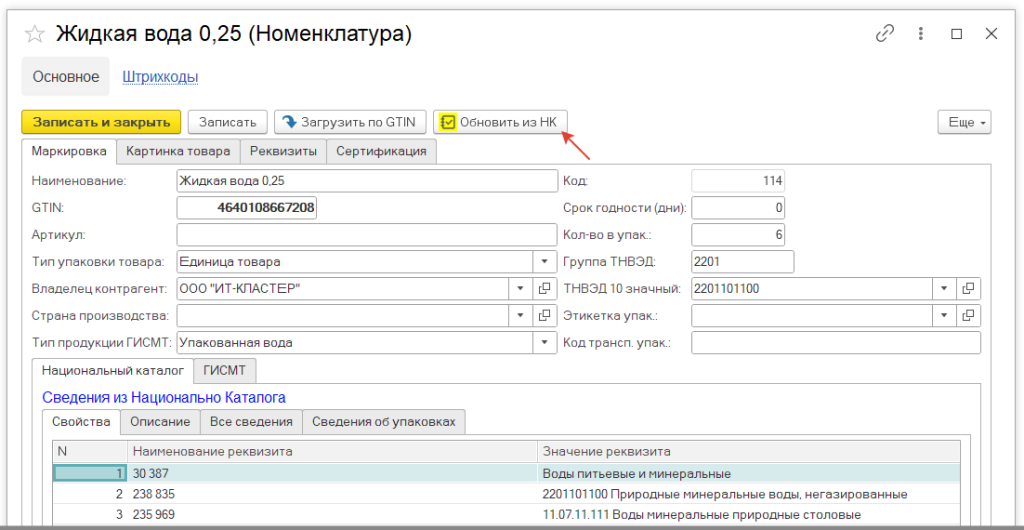Select the cell 11.07.11.111 Воды минеральные природные столовые
1024x530 pixels.
pos(749,515)
